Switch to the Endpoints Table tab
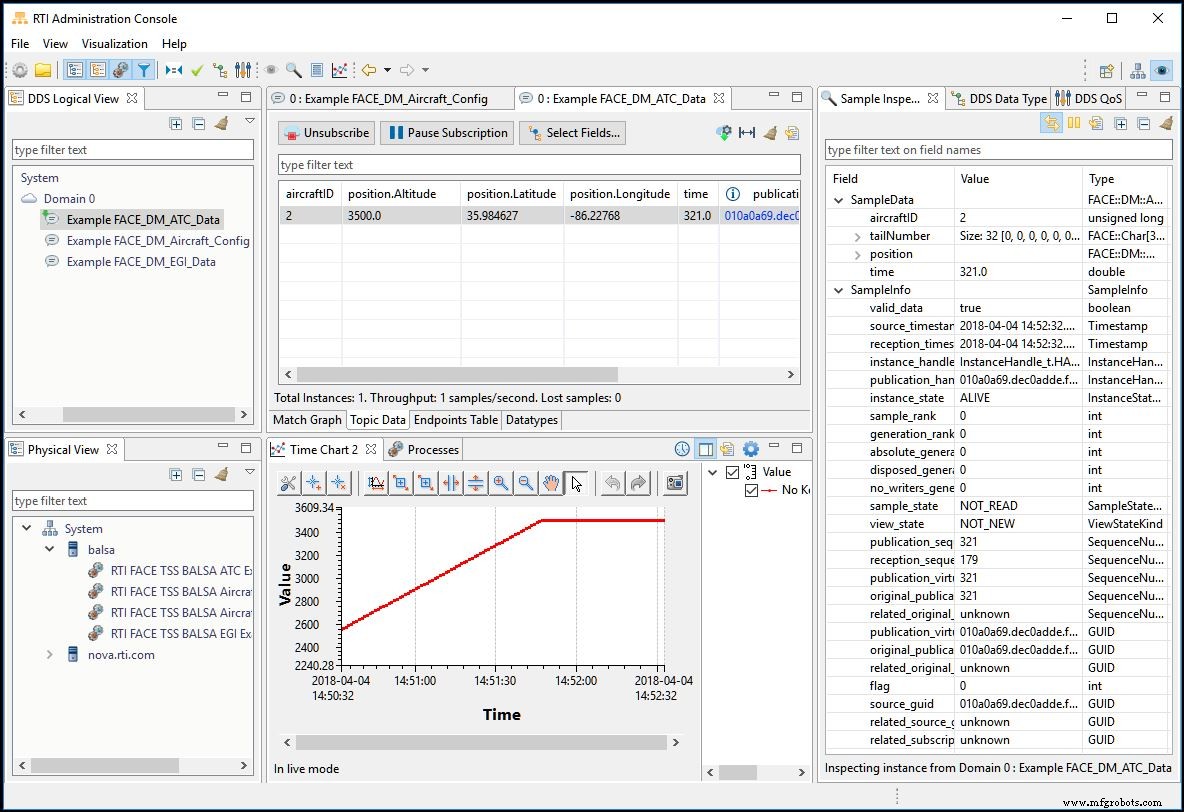The height and width of the screenshot is (812, 1184). tap(455, 420)
